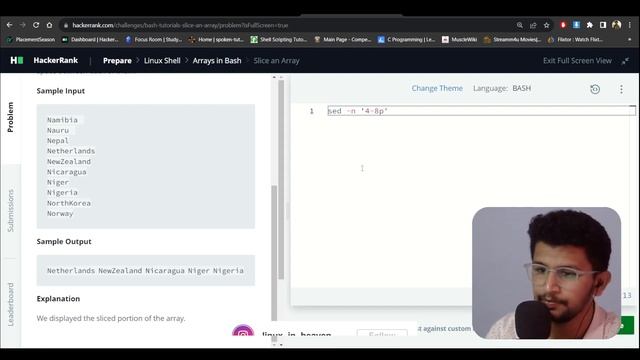Click the Change Theme link
Viewport: 640px width, 360px height.
coord(437,88)
